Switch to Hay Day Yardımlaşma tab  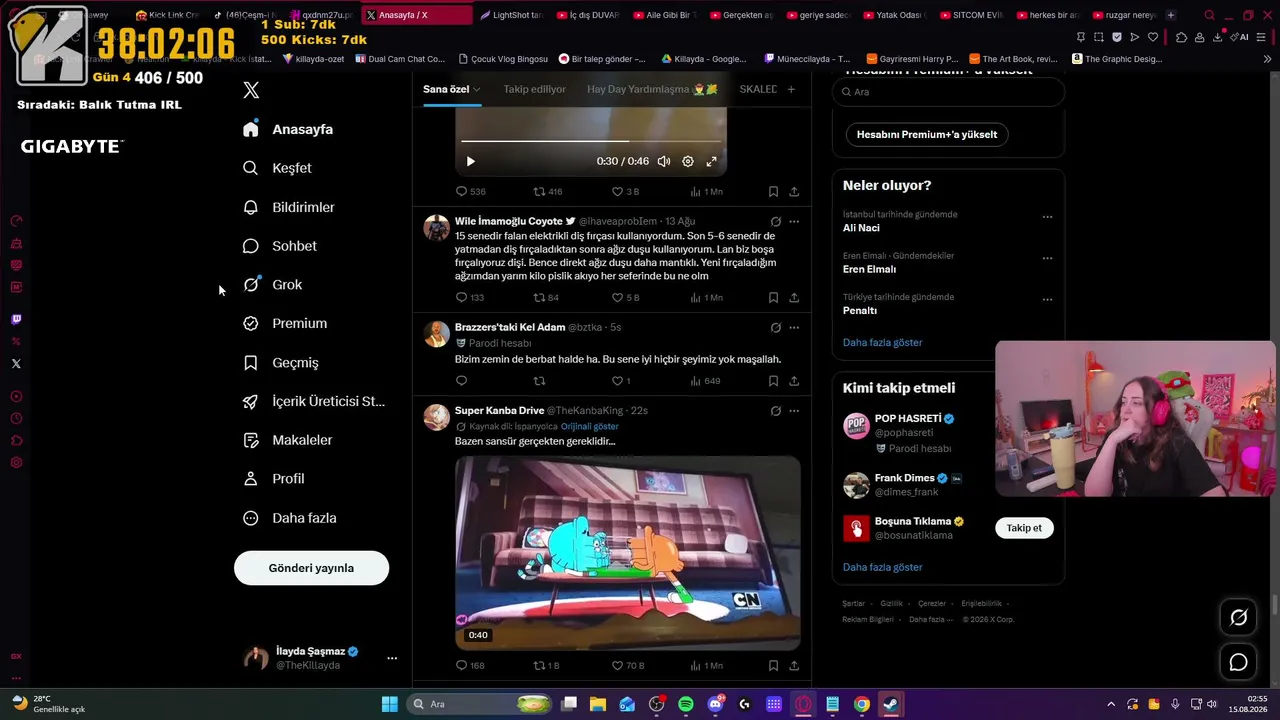point(652,89)
